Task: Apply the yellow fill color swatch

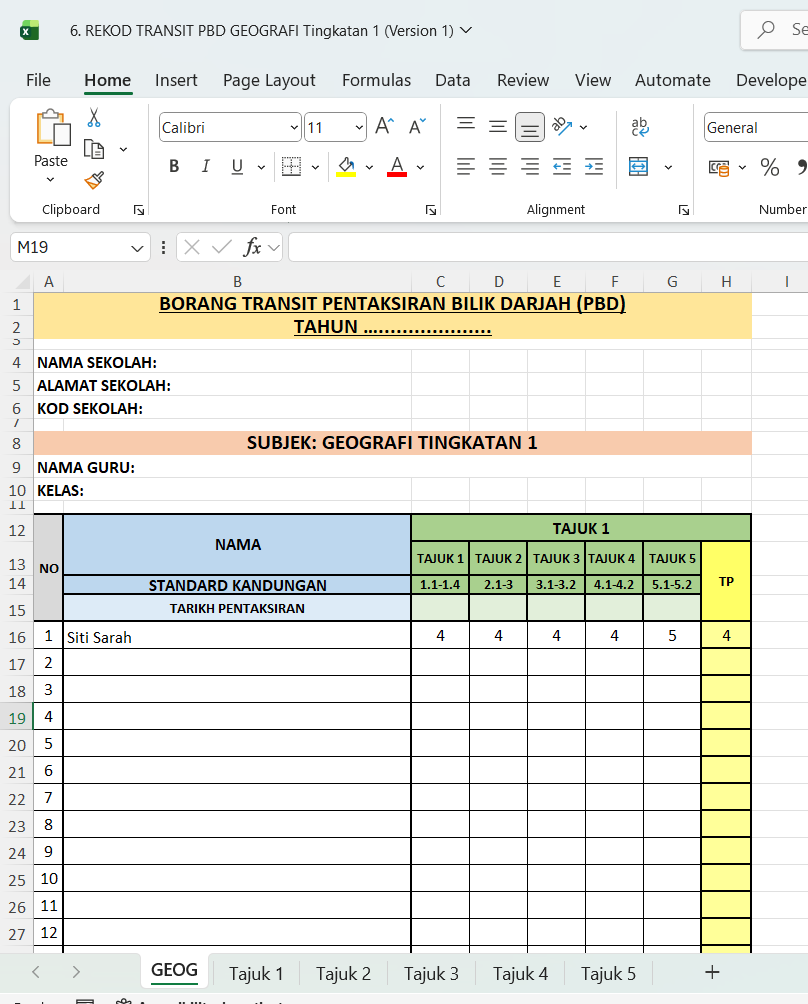Action: [x=346, y=167]
